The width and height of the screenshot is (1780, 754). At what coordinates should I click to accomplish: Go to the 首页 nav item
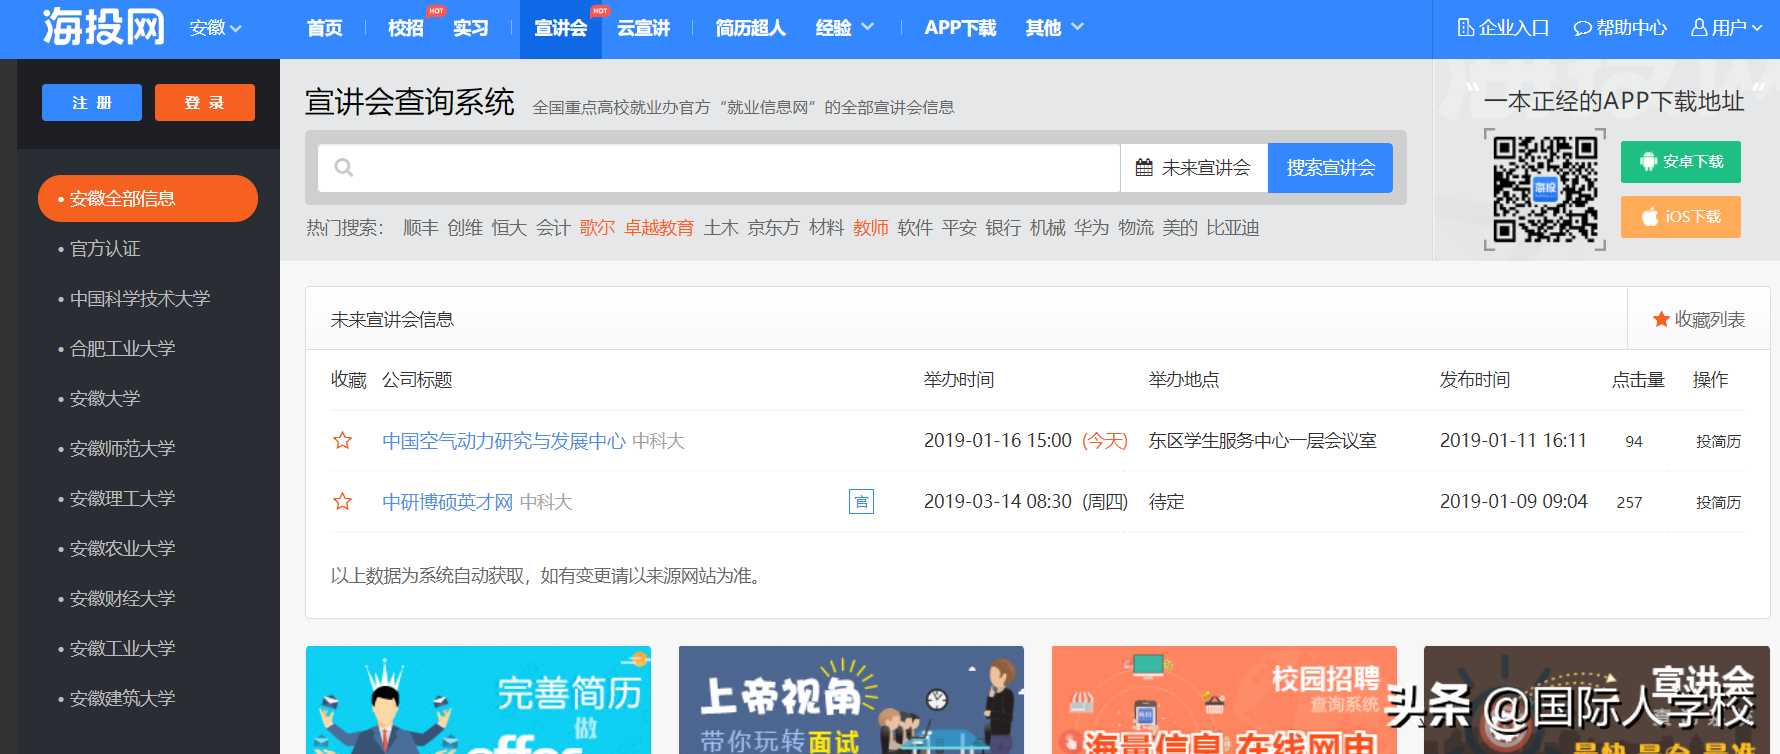tap(325, 28)
